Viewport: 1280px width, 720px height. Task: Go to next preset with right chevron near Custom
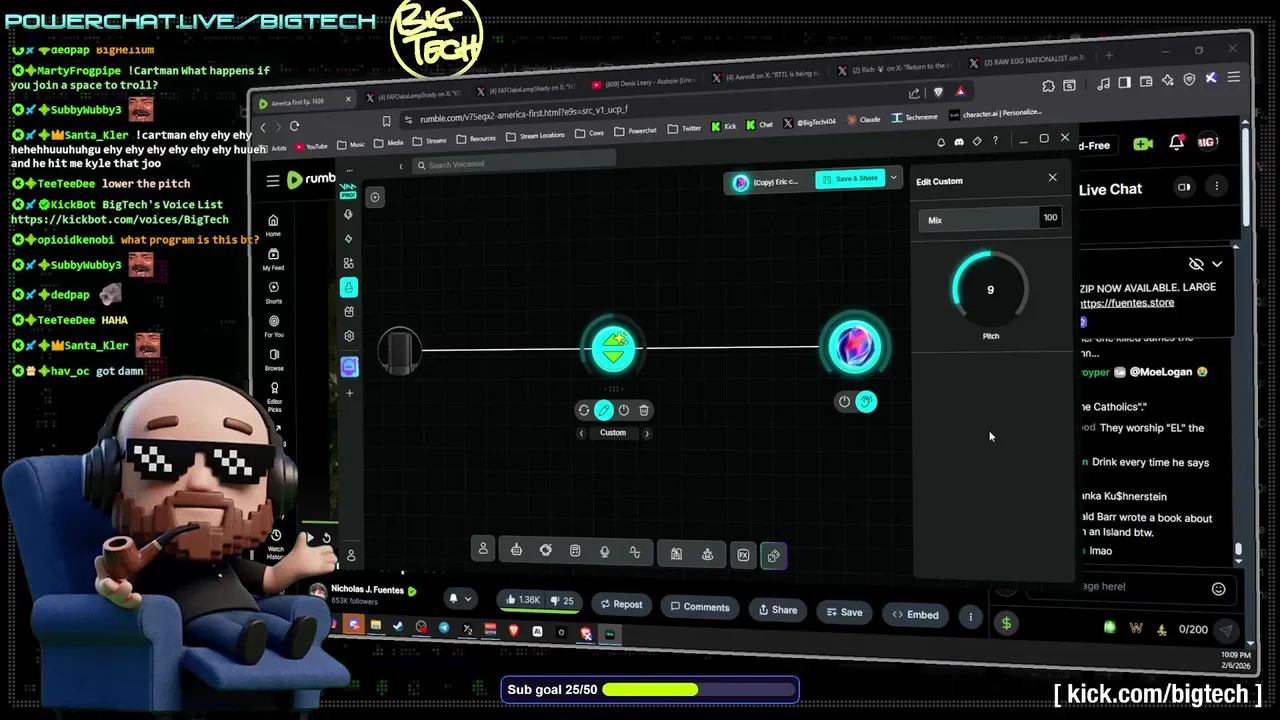click(x=647, y=433)
